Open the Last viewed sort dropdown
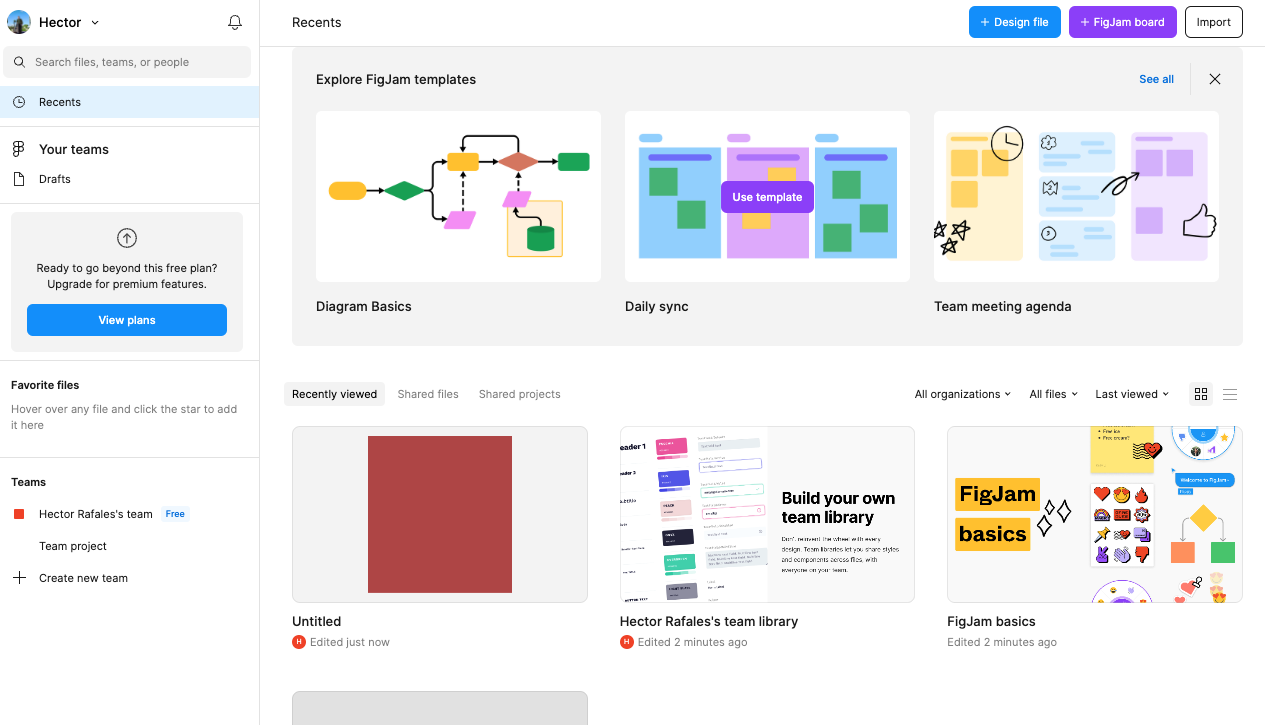This screenshot has height=725, width=1265. pyautogui.click(x=1131, y=394)
